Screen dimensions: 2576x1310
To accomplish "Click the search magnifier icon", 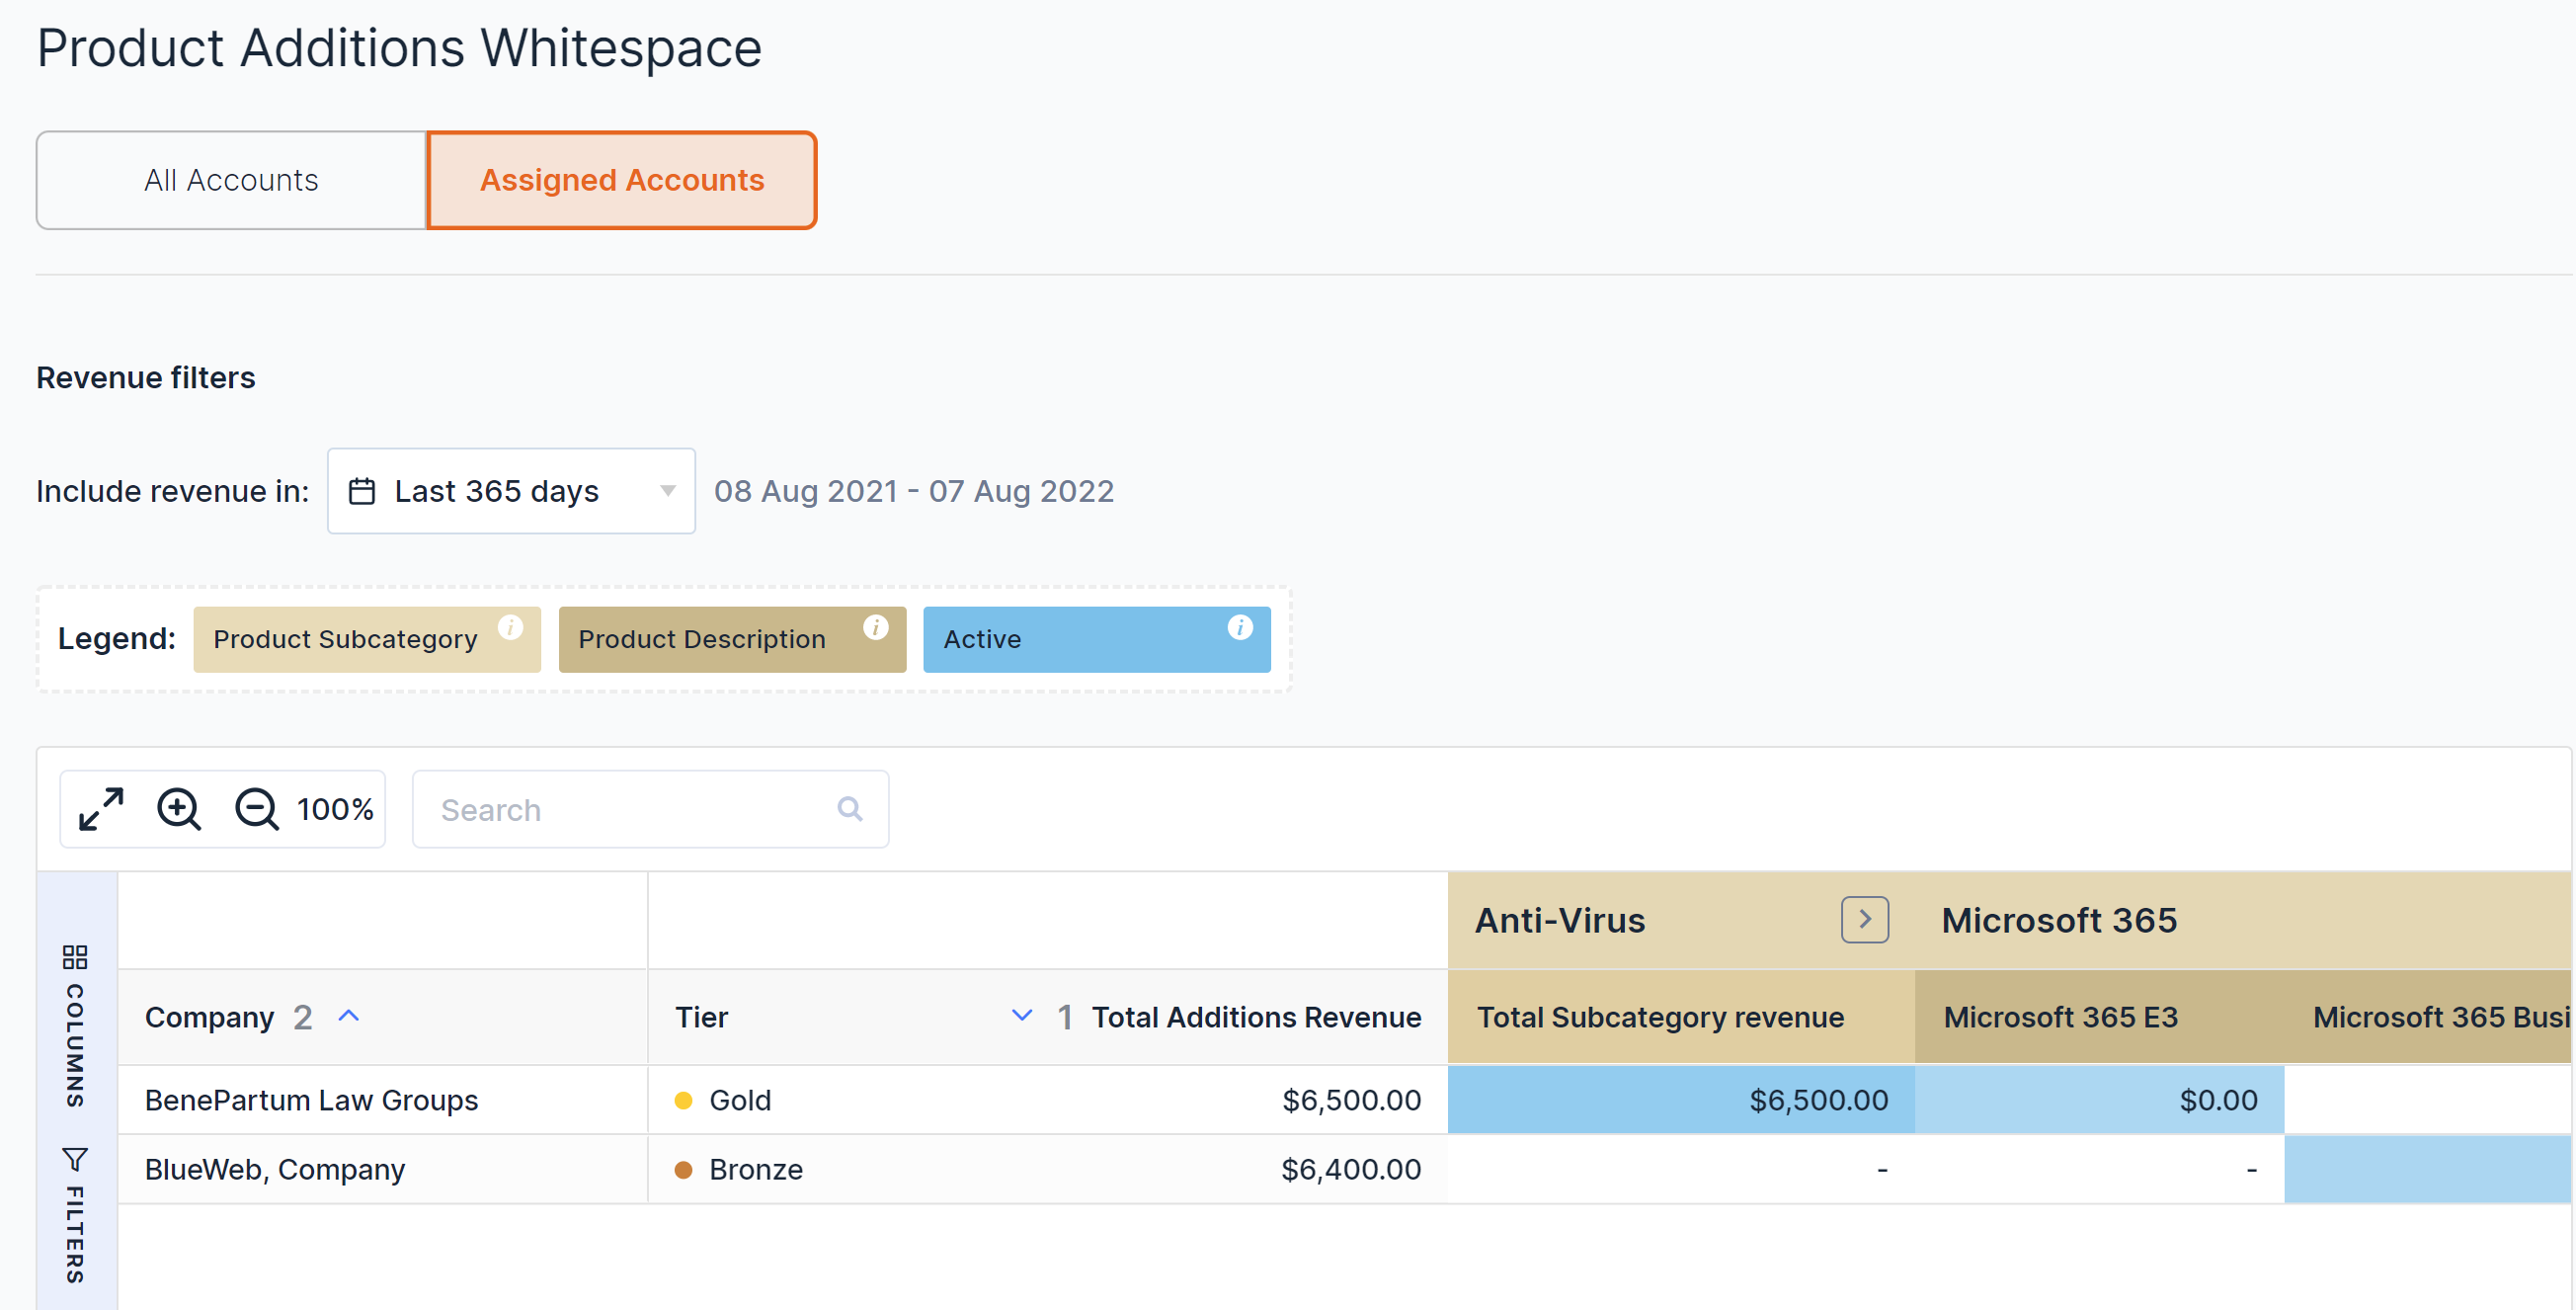I will click(850, 808).
